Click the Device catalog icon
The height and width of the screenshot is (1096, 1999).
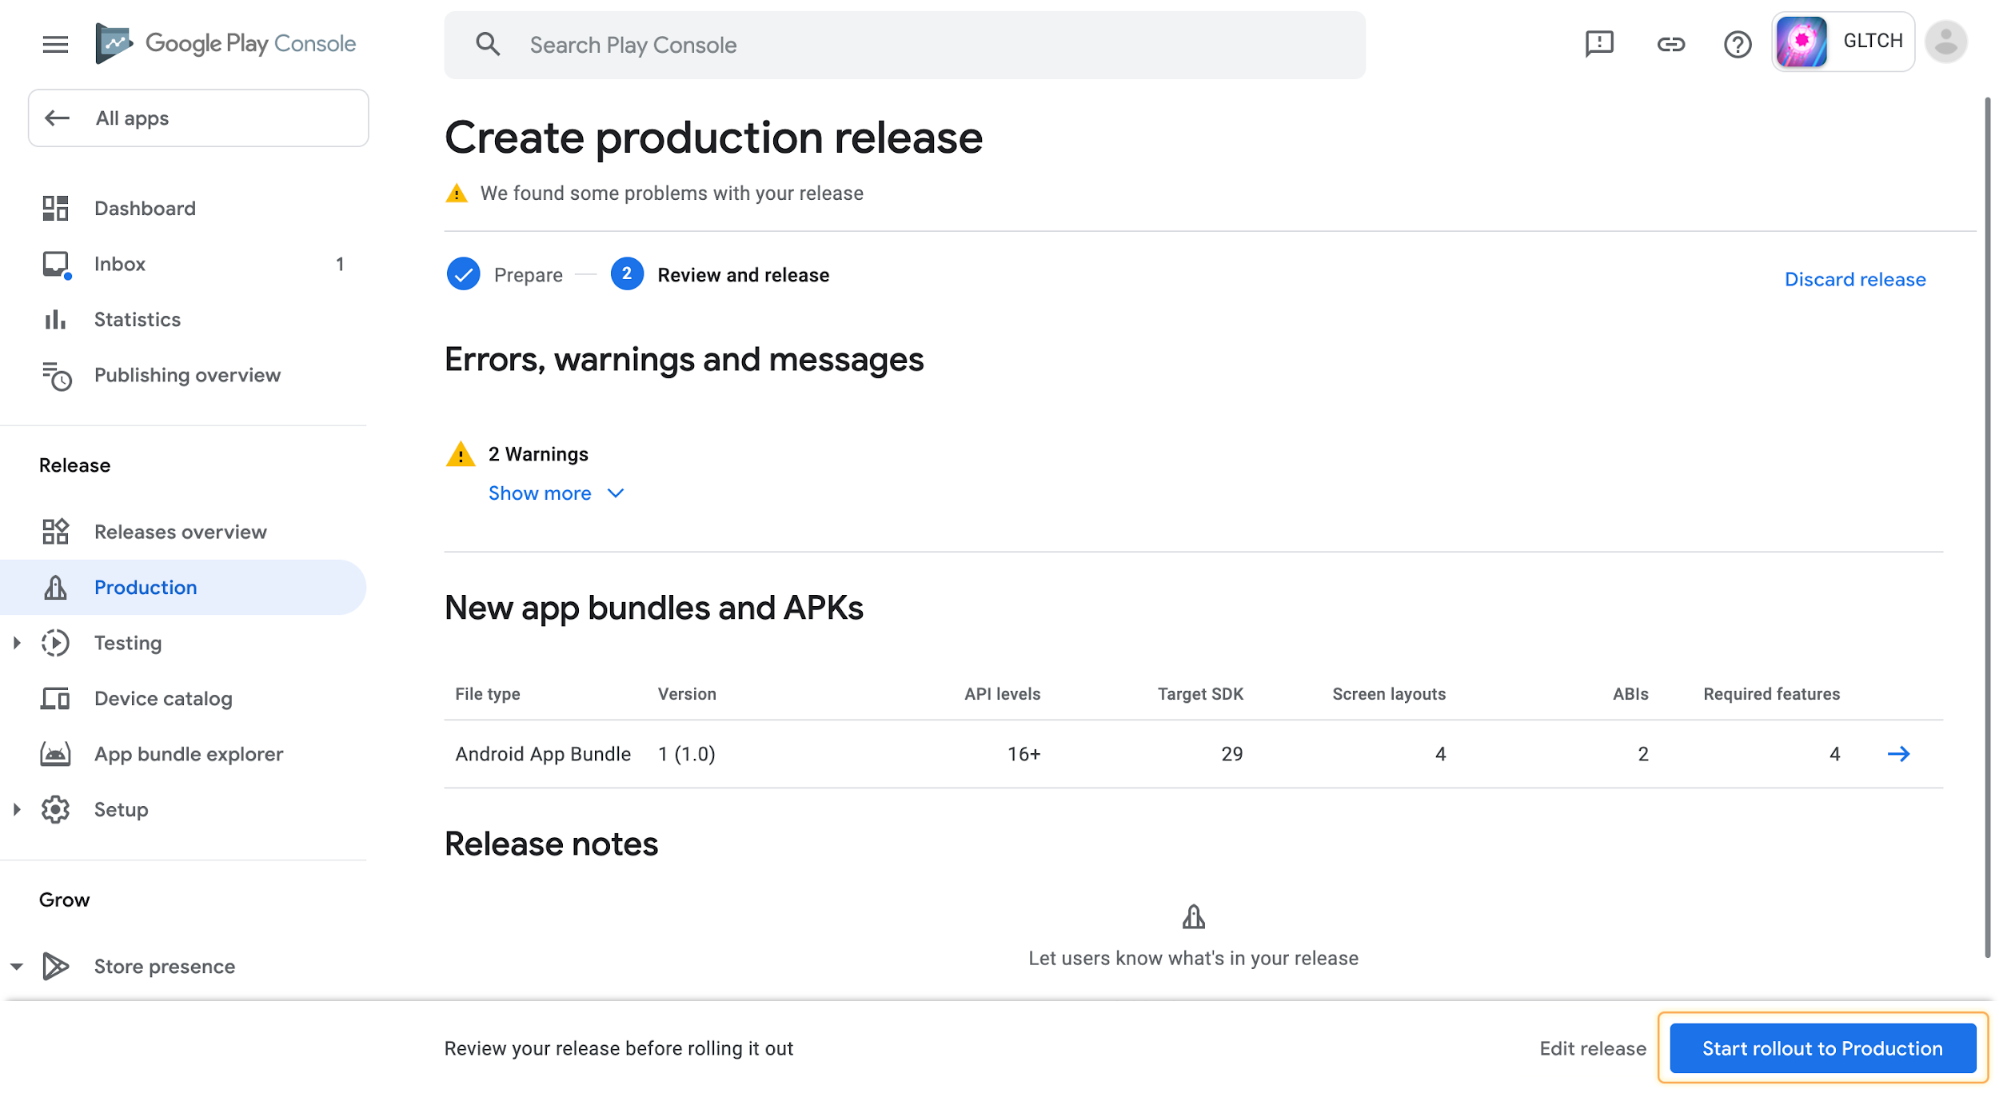[55, 698]
